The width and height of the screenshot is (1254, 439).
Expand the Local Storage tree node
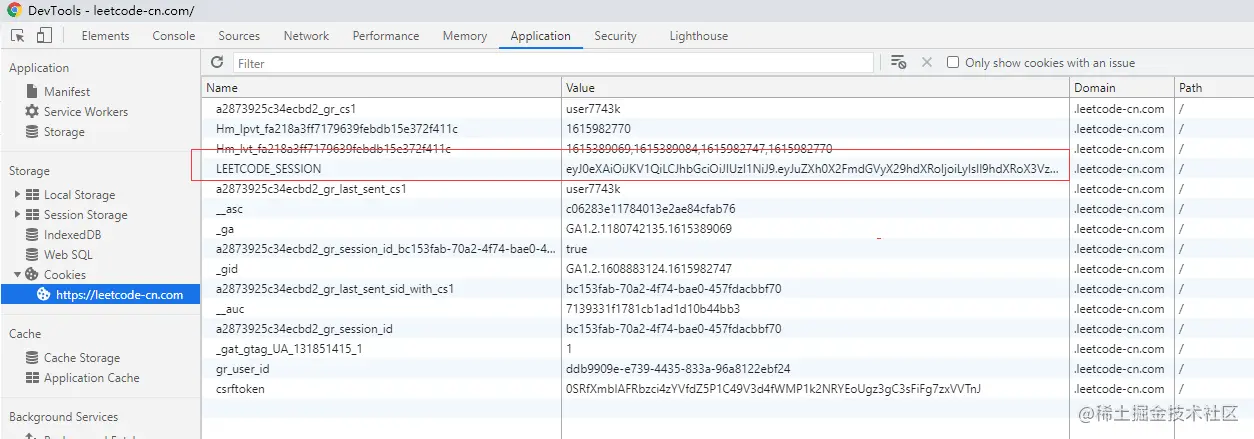[x=17, y=194]
